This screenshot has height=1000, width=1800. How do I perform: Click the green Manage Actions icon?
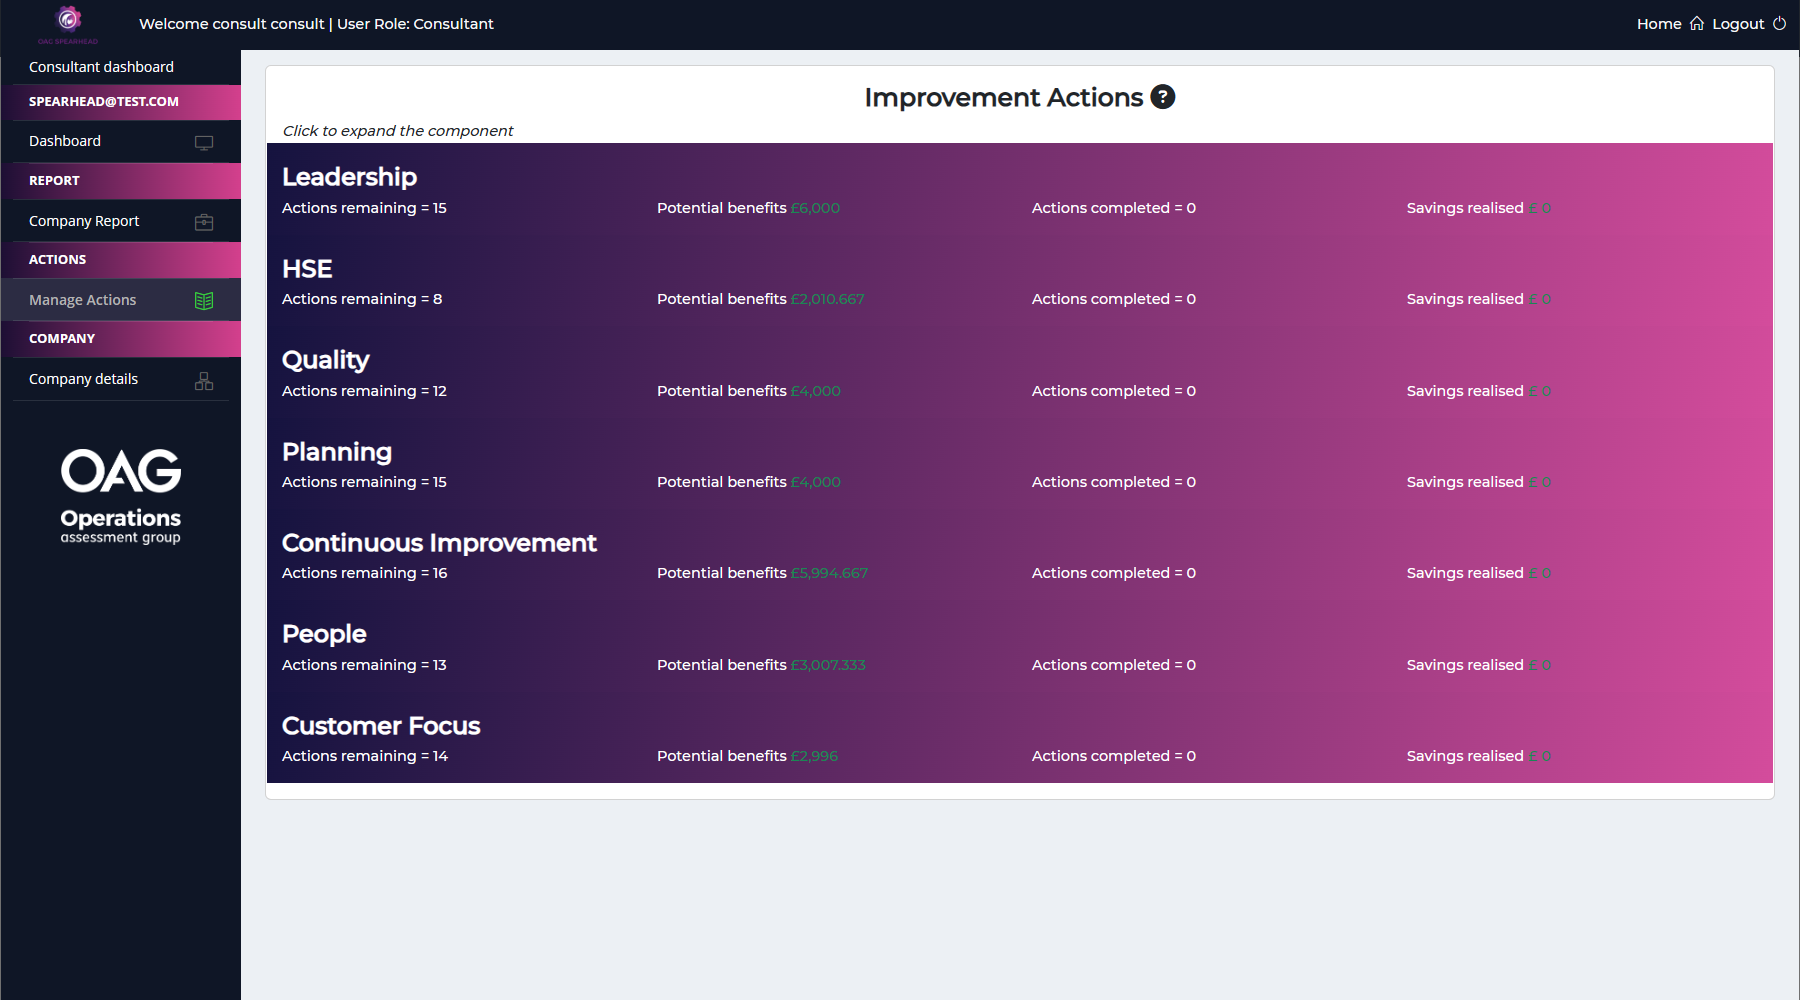[204, 300]
